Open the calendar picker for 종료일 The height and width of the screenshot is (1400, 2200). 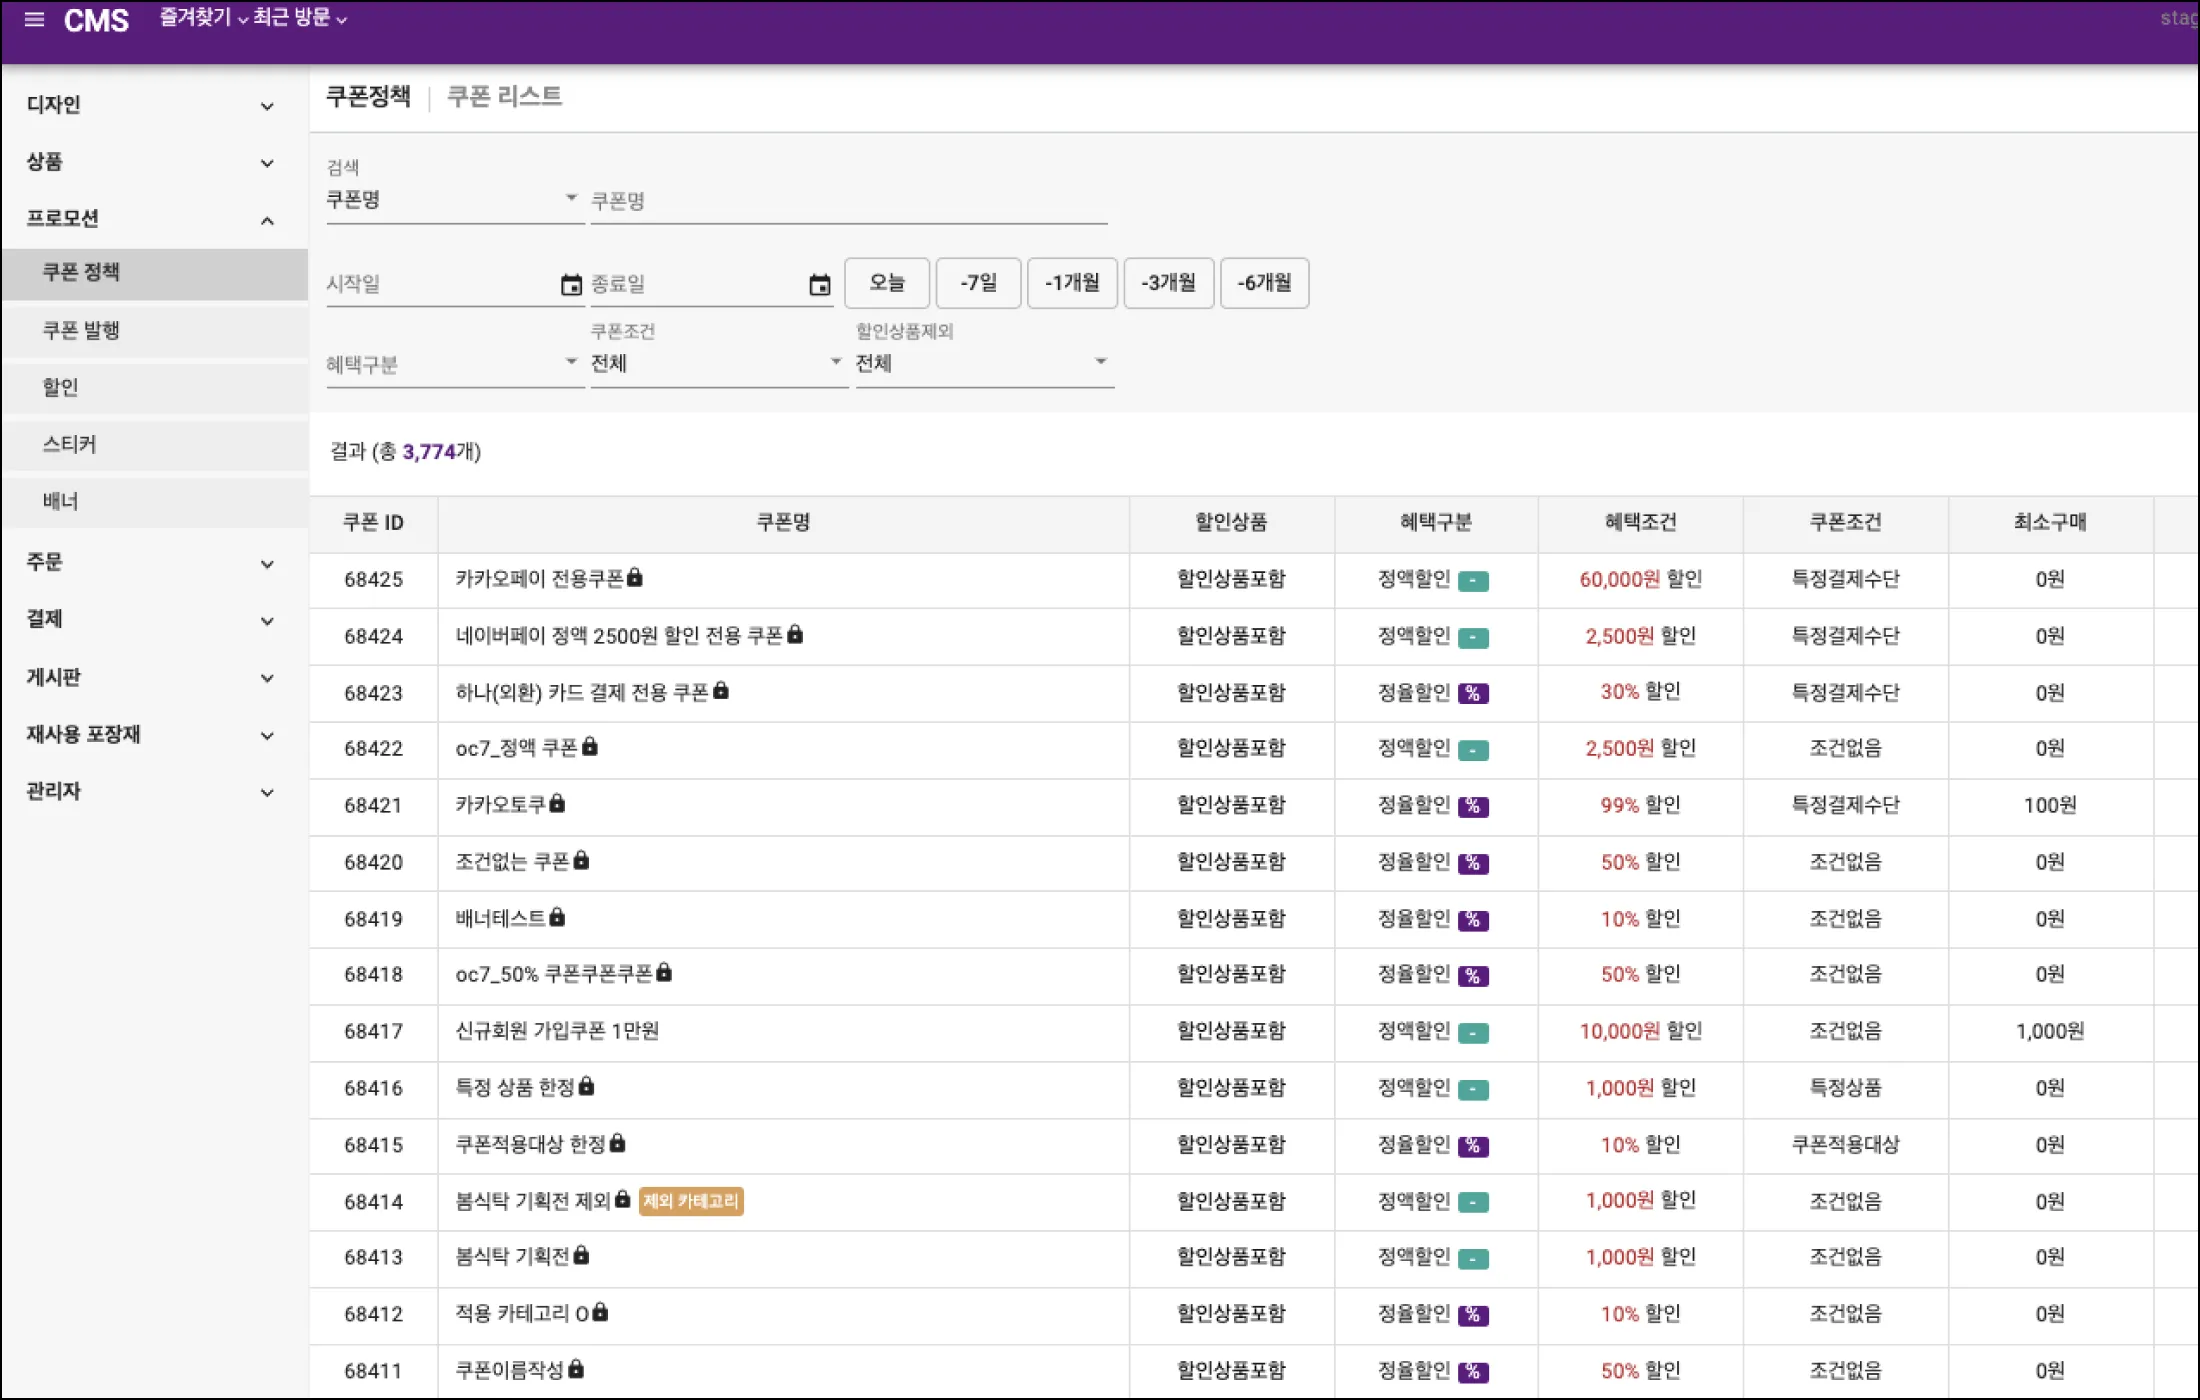coord(820,284)
